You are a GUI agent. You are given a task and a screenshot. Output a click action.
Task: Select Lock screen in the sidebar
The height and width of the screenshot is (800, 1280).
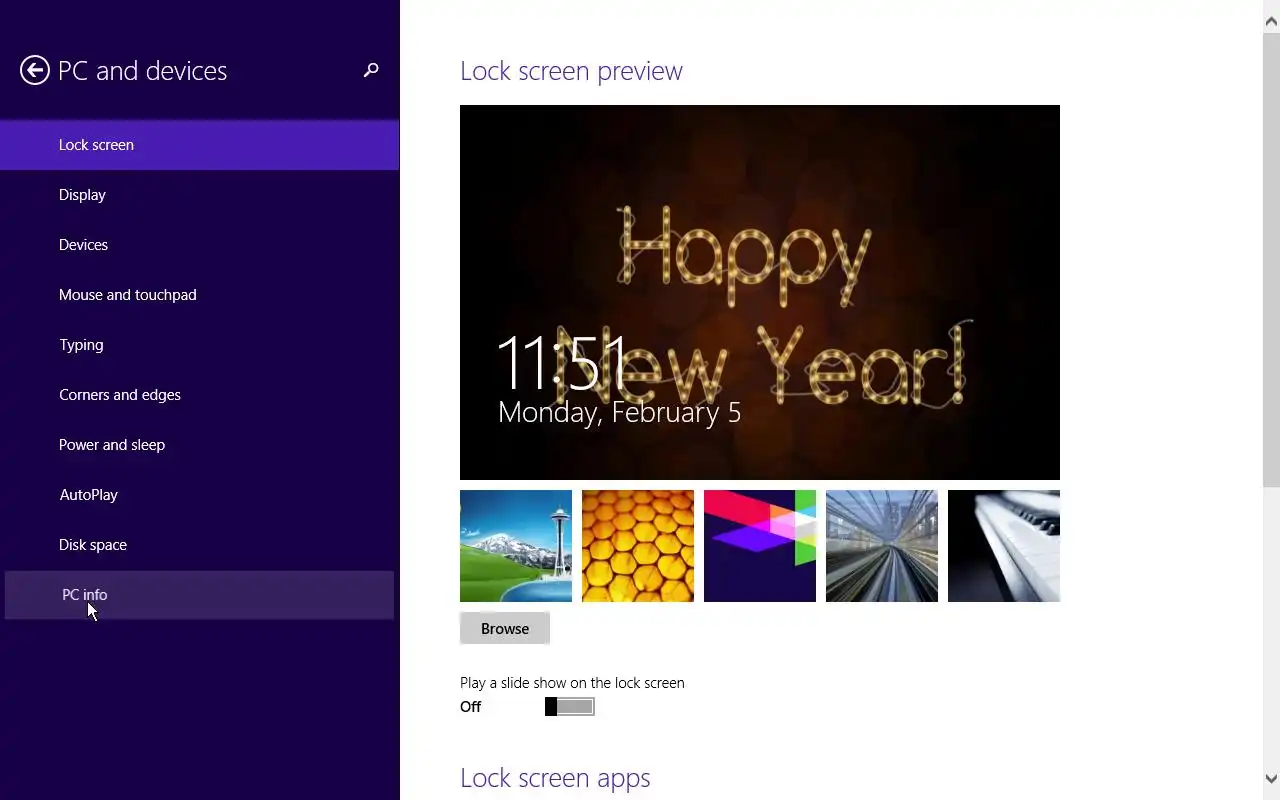click(x=200, y=145)
